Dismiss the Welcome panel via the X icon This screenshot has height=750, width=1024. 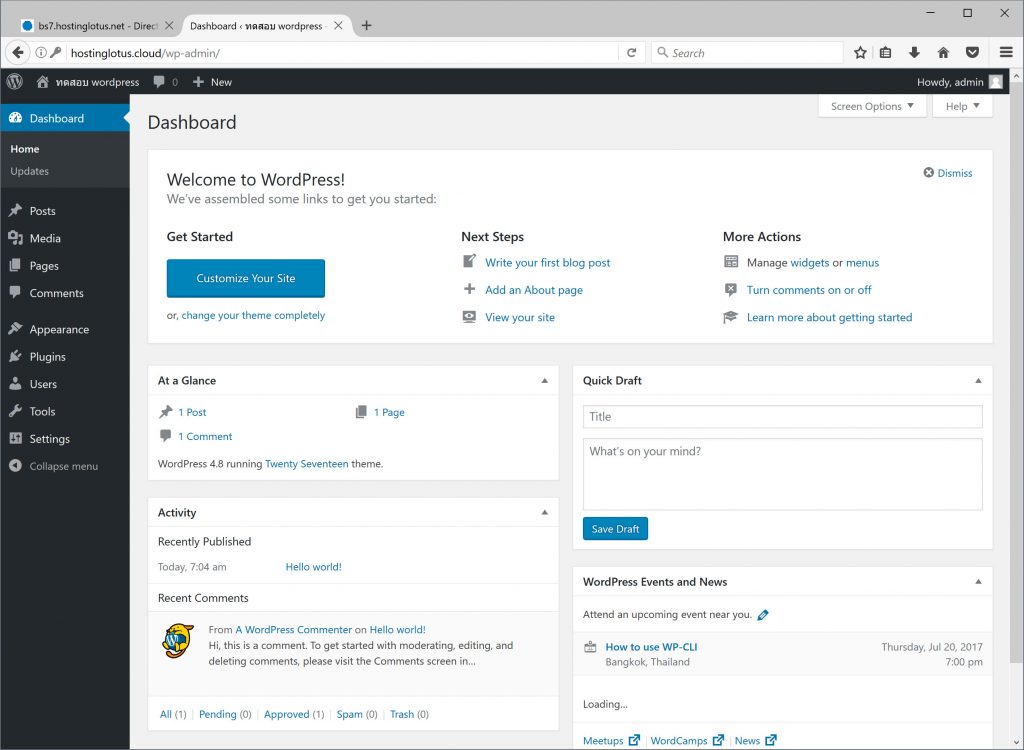(x=928, y=172)
